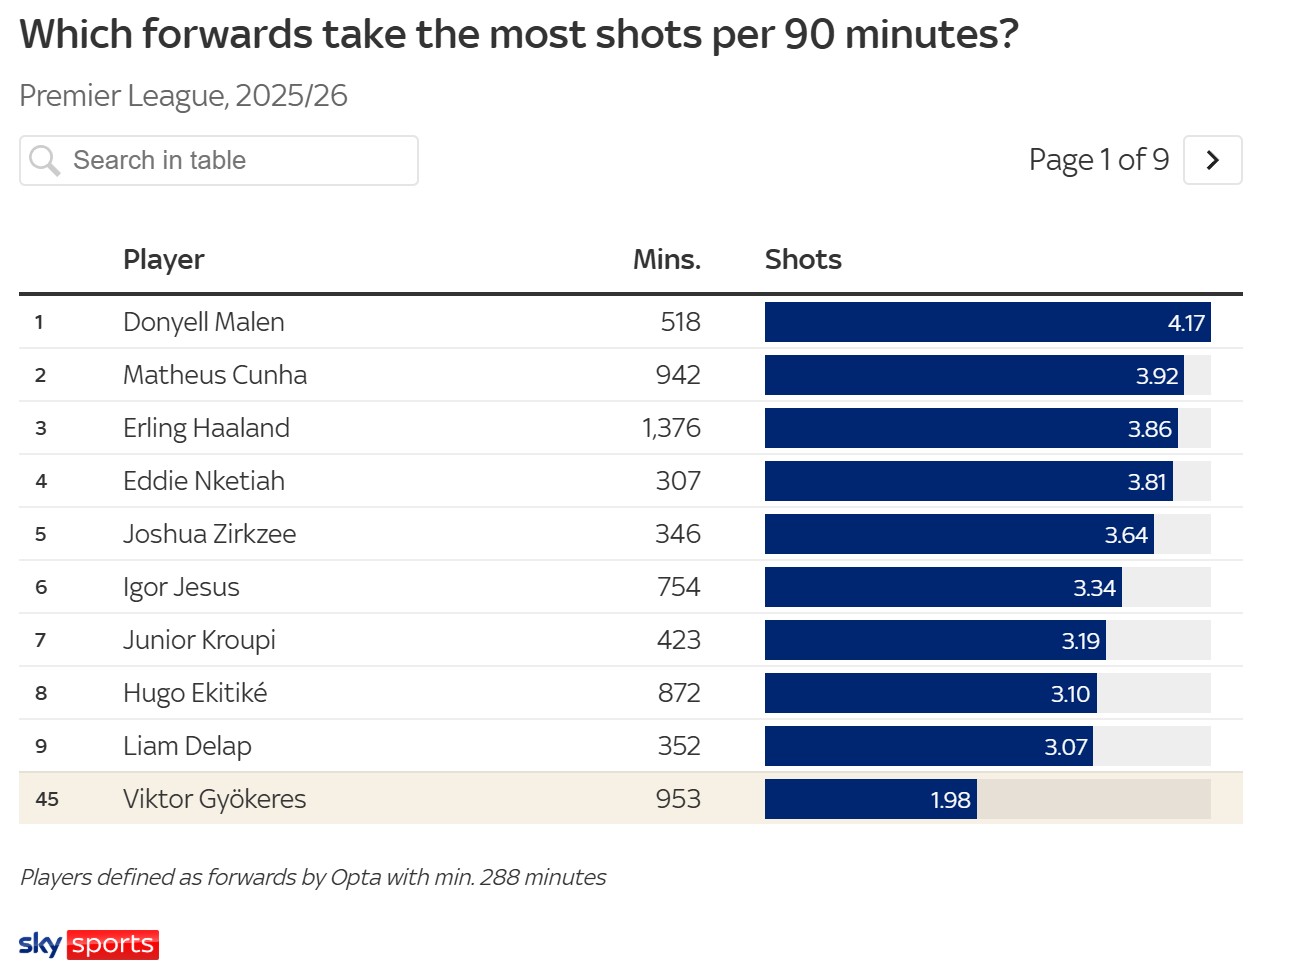Sort table by Mins. column header
Image resolution: width=1306 pixels, height=966 pixels.
[666, 260]
